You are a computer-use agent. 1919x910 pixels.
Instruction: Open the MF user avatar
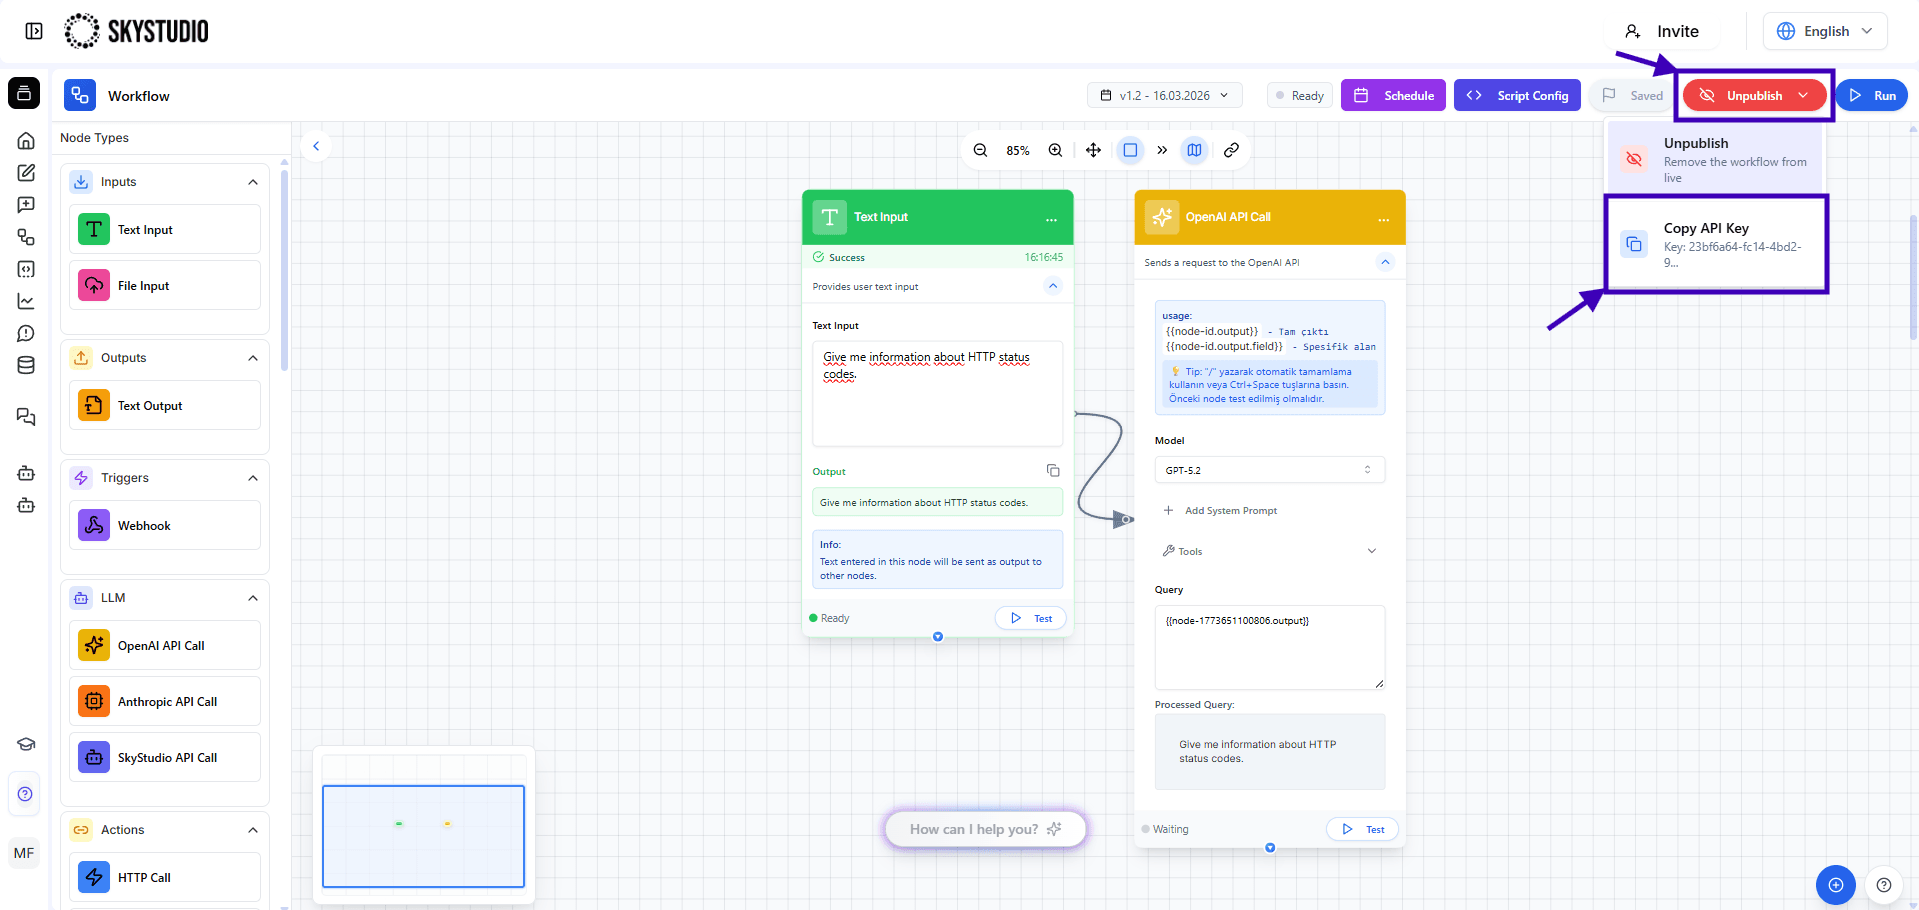[x=24, y=853]
